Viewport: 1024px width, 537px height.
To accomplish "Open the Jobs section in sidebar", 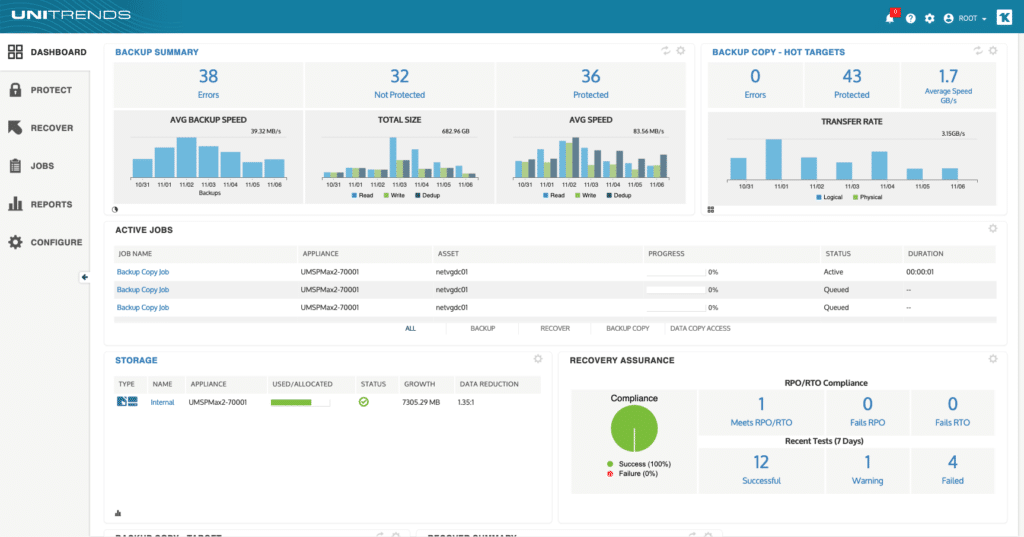I will (x=31, y=166).
